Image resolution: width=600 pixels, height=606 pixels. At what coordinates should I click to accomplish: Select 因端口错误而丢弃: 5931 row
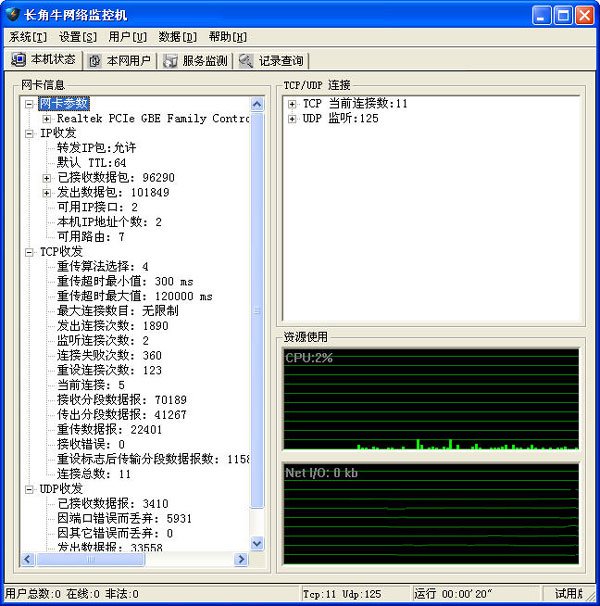coord(124,518)
